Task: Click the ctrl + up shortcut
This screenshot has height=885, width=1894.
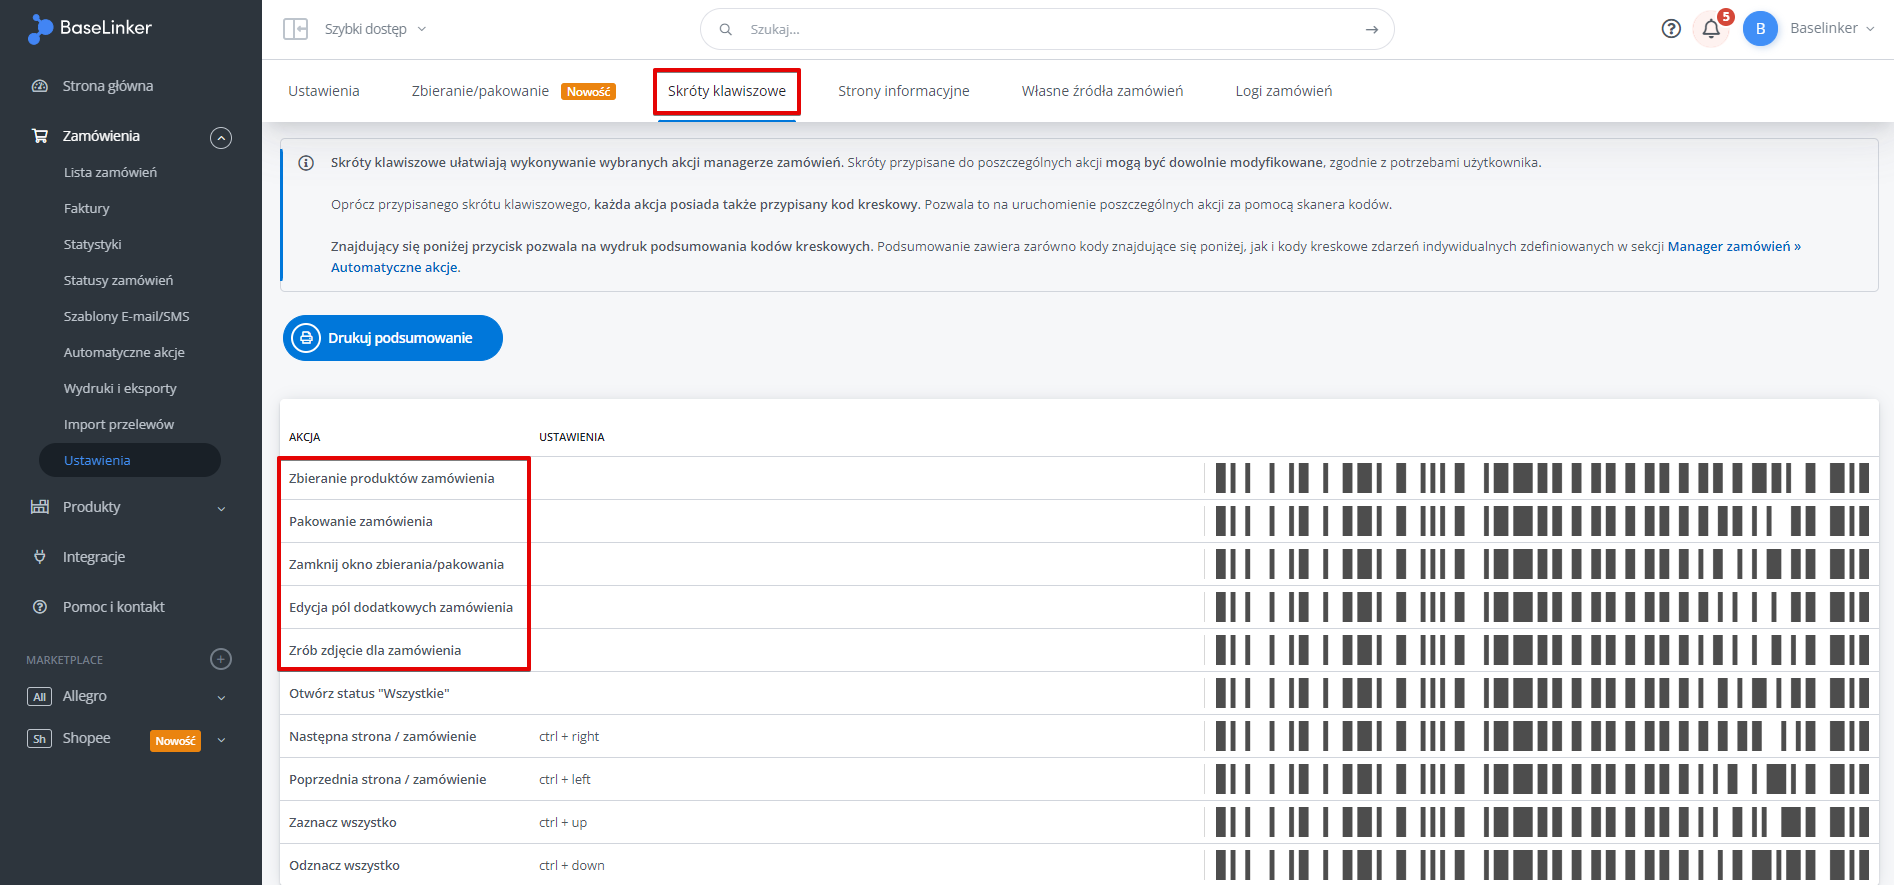Action: (563, 823)
